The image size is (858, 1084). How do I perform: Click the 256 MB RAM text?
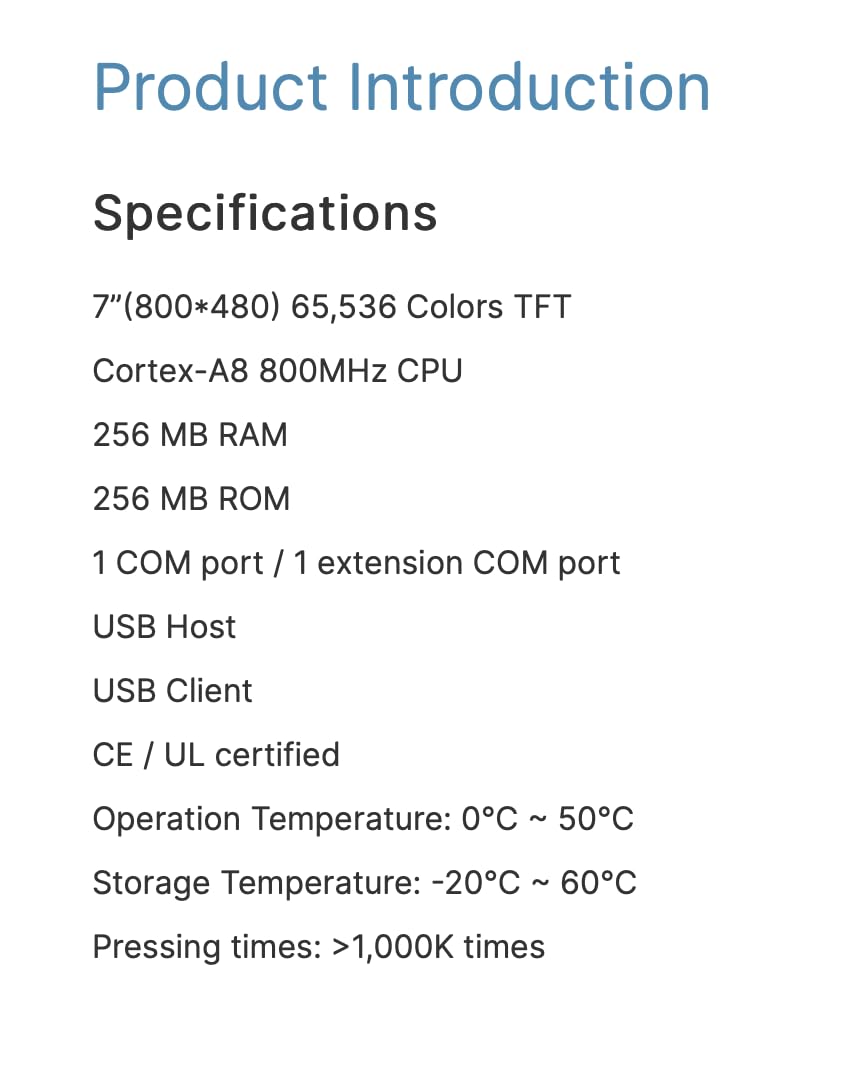[x=190, y=435]
